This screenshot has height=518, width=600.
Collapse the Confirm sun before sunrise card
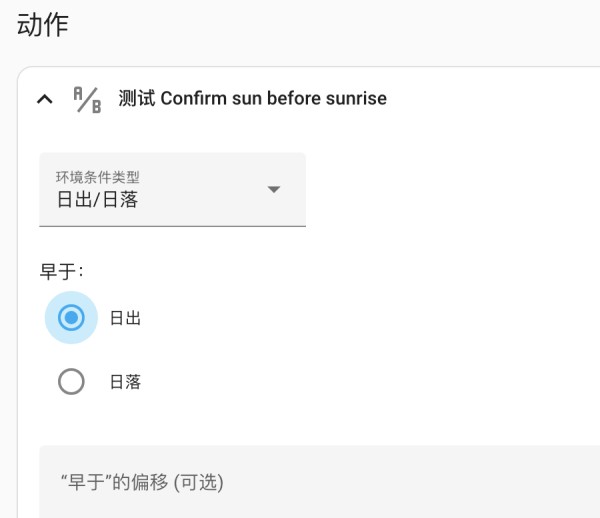[45, 99]
